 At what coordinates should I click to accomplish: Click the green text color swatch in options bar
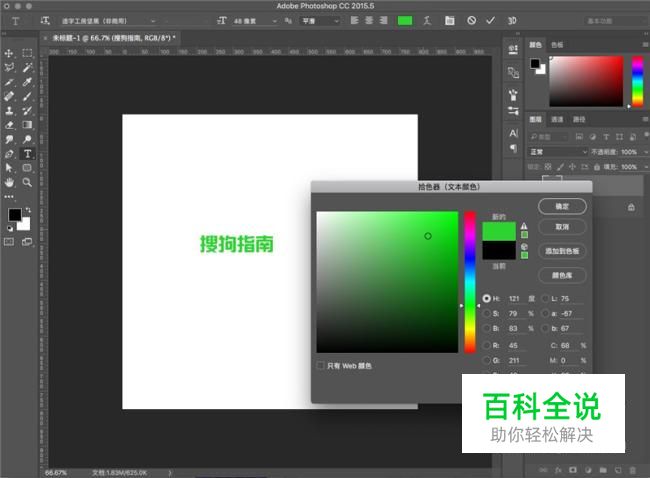point(405,20)
